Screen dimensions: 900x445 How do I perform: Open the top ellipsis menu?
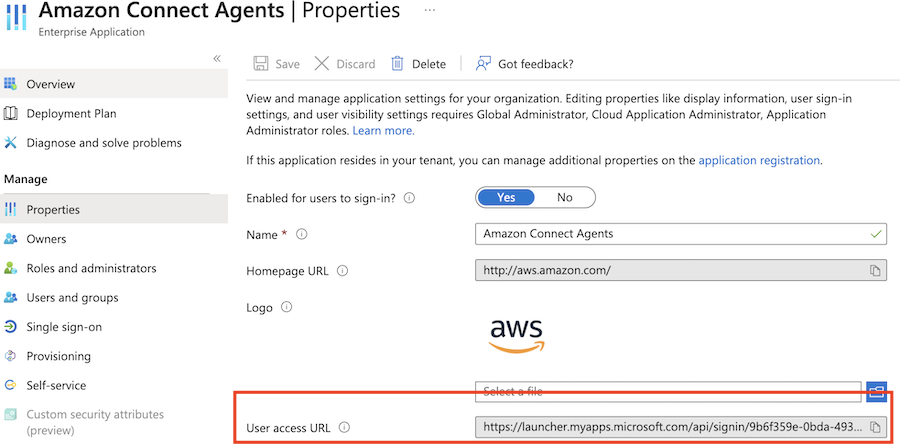[x=430, y=10]
